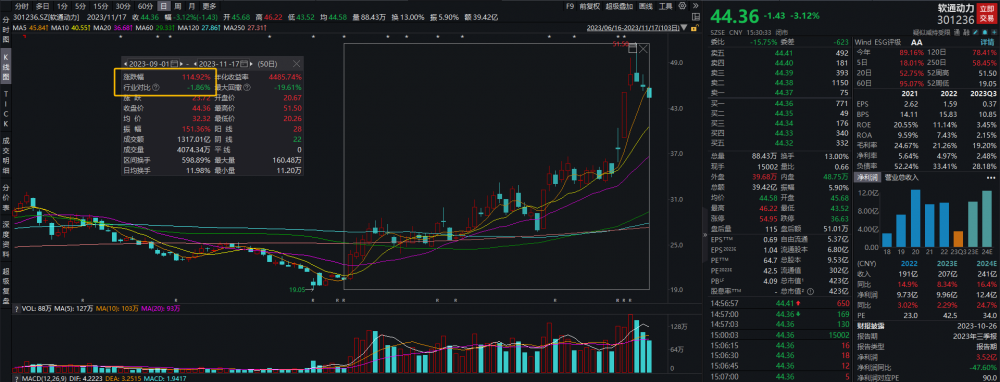Open 工具 tools menu

point(665,6)
